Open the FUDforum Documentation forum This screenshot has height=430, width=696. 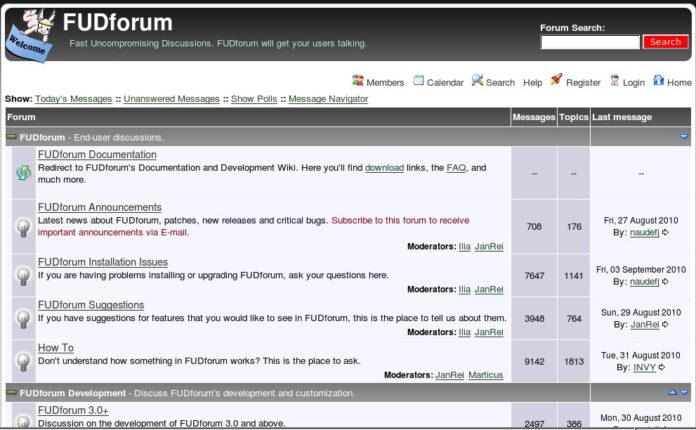tap(97, 154)
